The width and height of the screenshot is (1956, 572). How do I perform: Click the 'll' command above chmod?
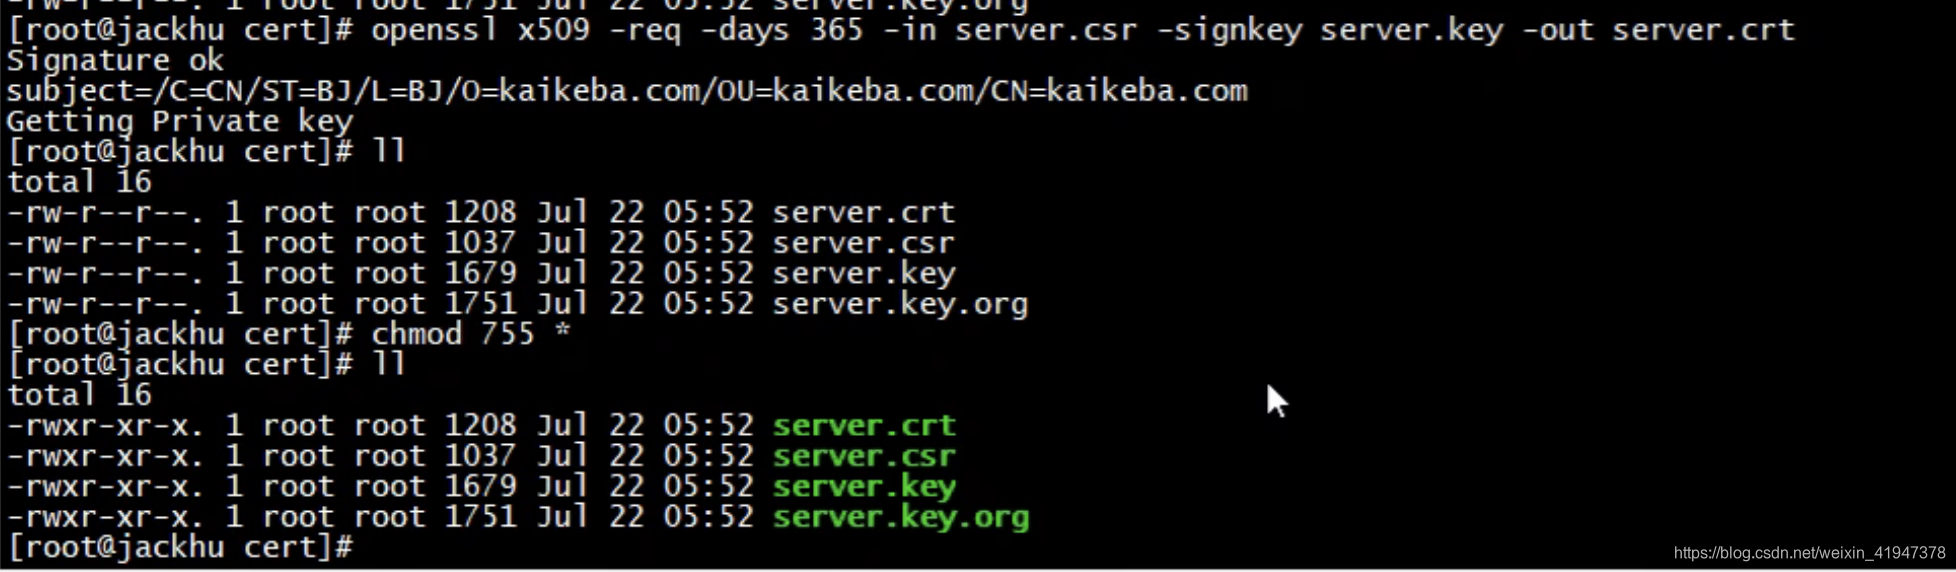pyautogui.click(x=389, y=152)
